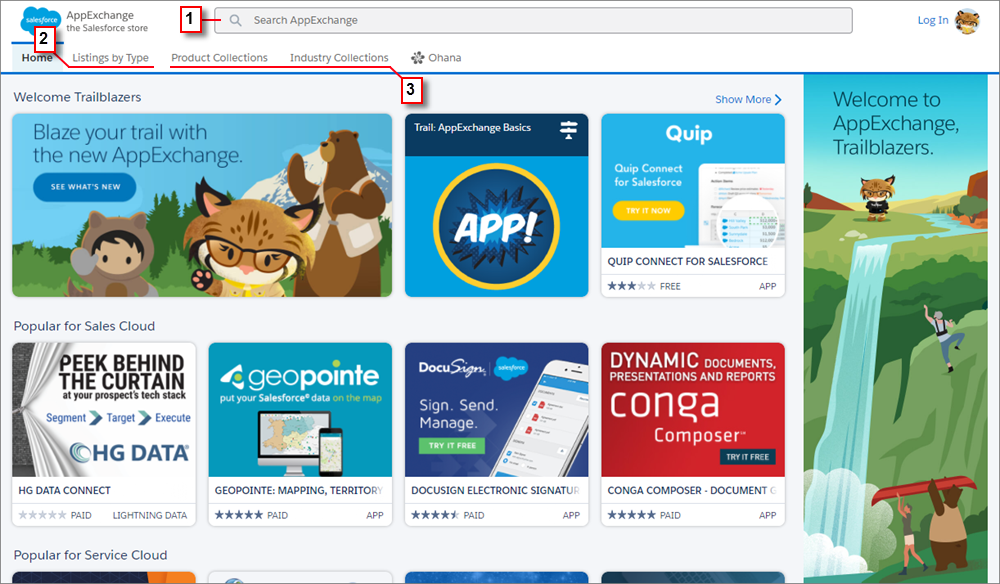
Task: Click the Welcome to AppExchange side banner
Action: coord(895,328)
